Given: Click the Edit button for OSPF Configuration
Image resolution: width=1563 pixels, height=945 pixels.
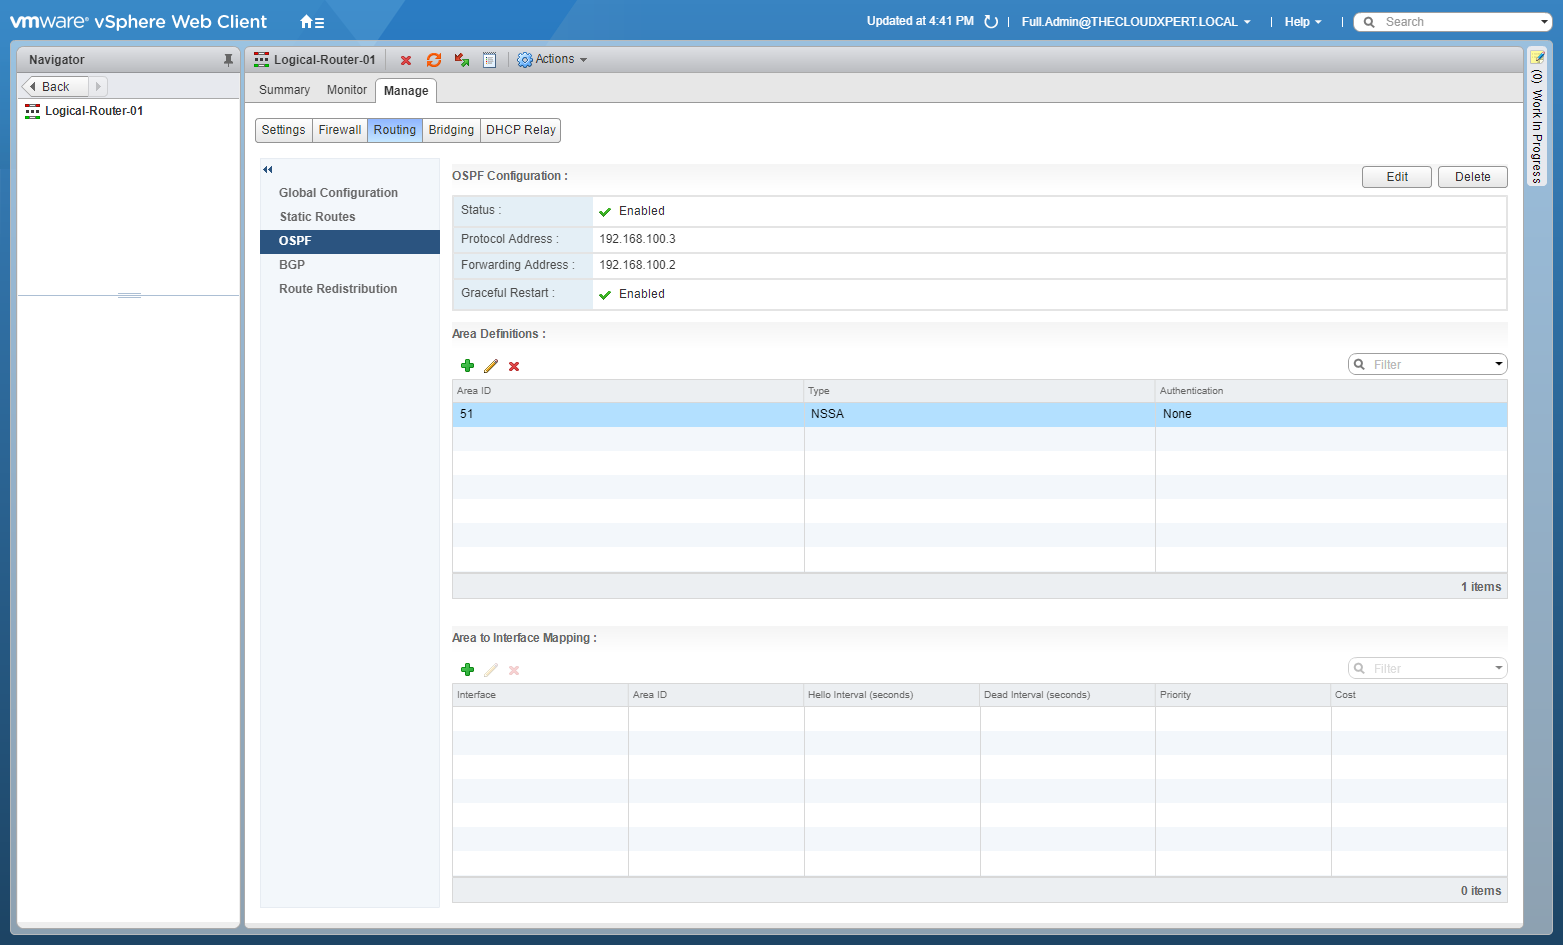Looking at the screenshot, I should (x=1396, y=177).
